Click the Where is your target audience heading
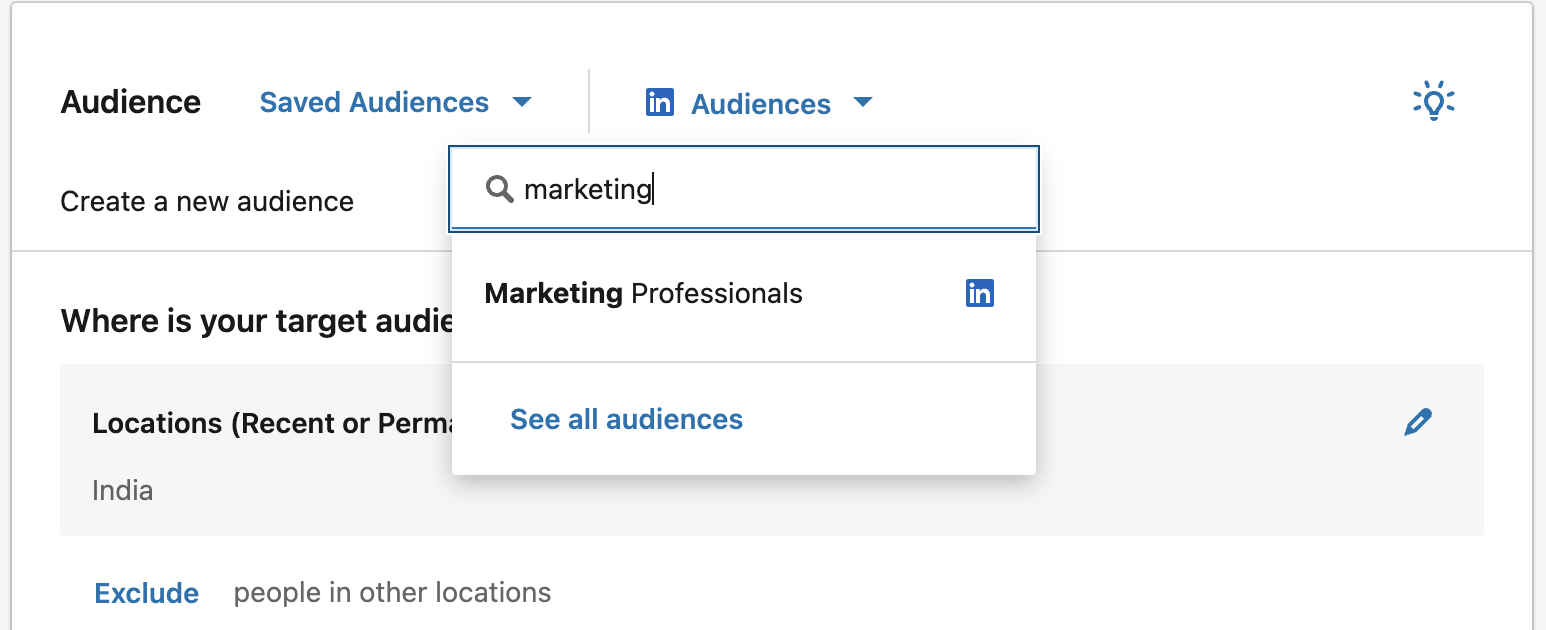1546x630 pixels. [257, 321]
